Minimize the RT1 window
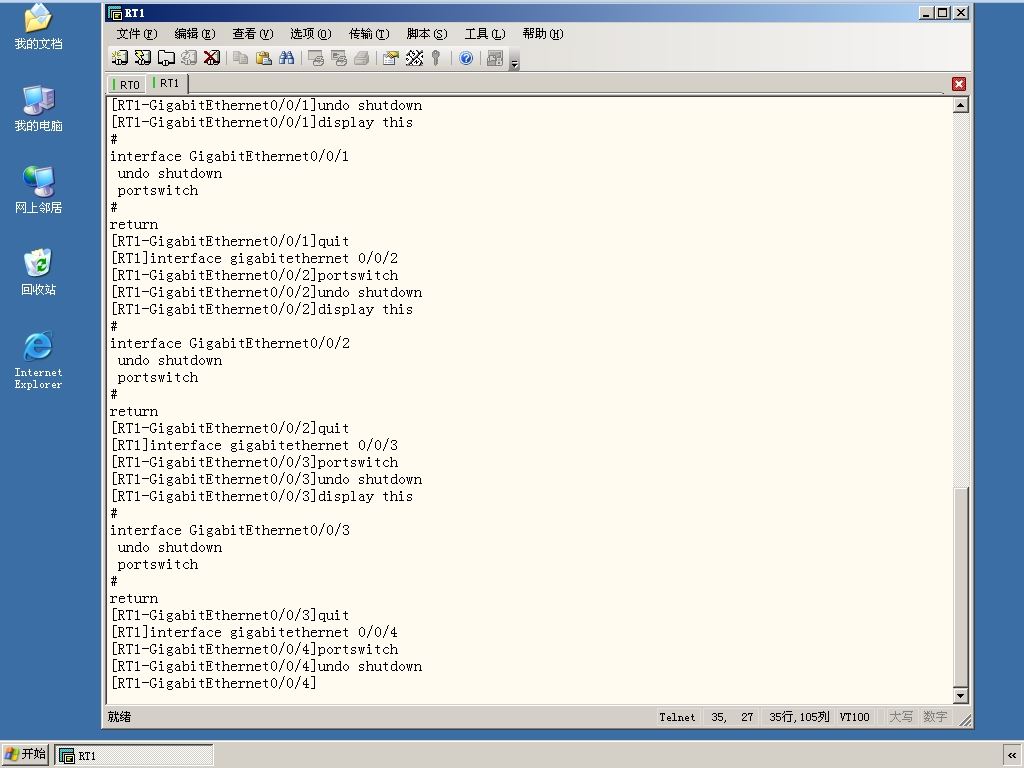This screenshot has width=1024, height=768. (x=925, y=13)
